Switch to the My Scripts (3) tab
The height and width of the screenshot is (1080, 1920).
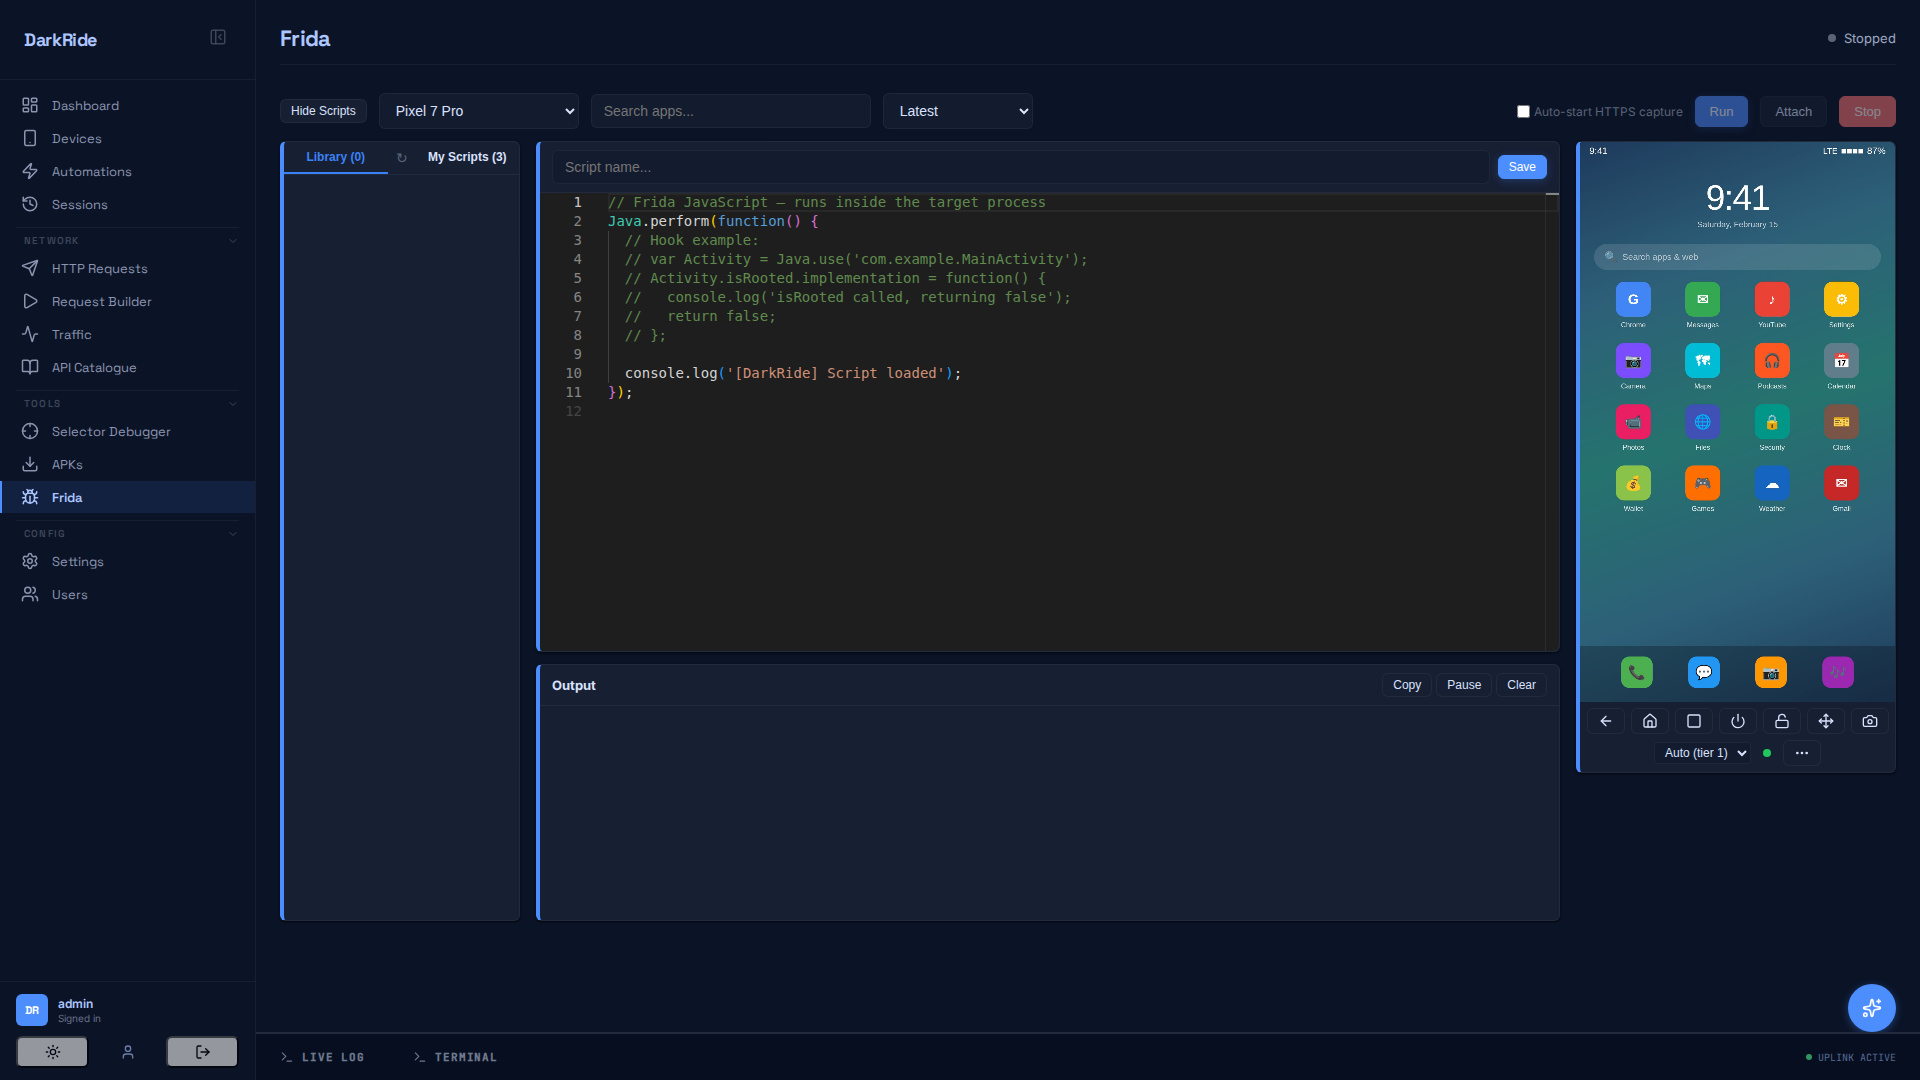[x=467, y=157]
